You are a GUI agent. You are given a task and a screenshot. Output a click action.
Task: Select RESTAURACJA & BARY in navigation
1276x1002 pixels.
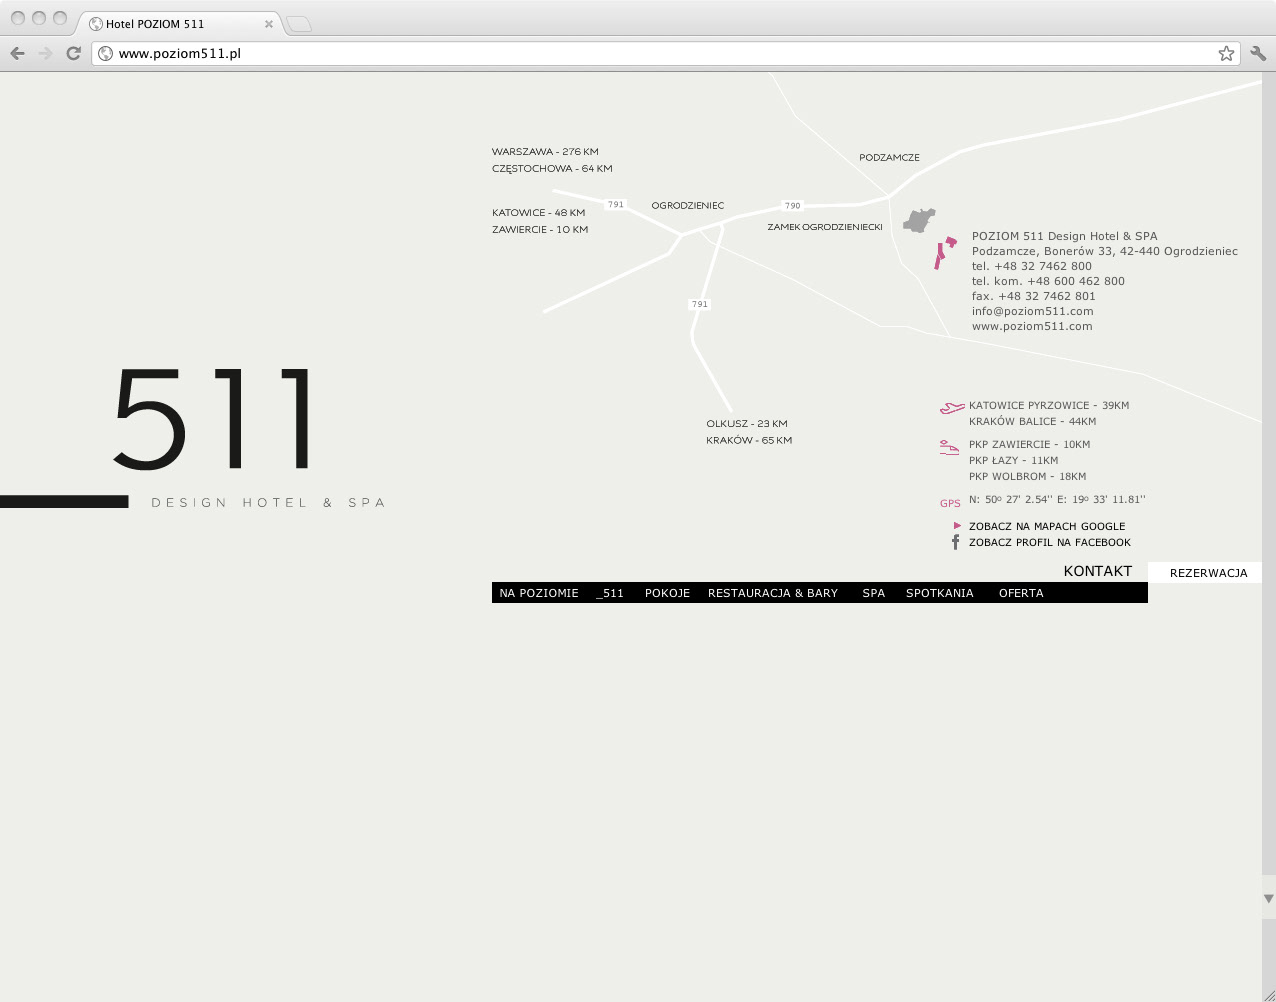click(x=772, y=593)
